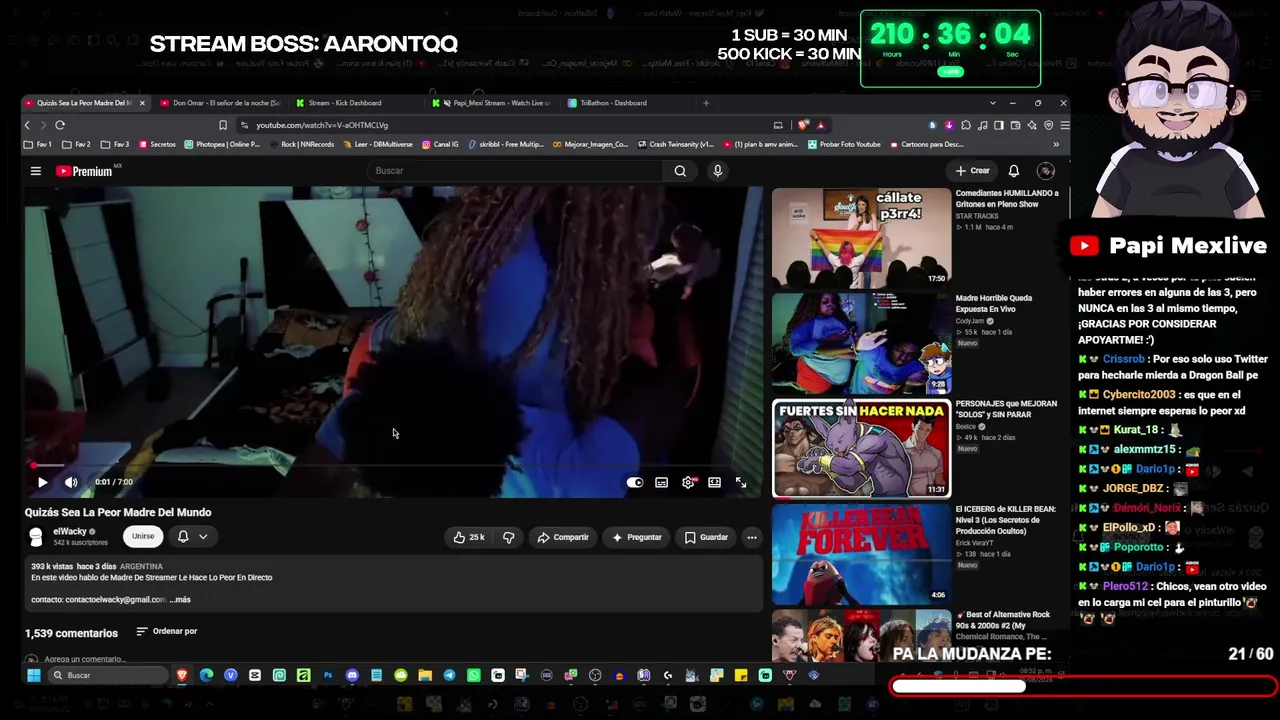Open File Explorer from the taskbar

[x=425, y=675]
